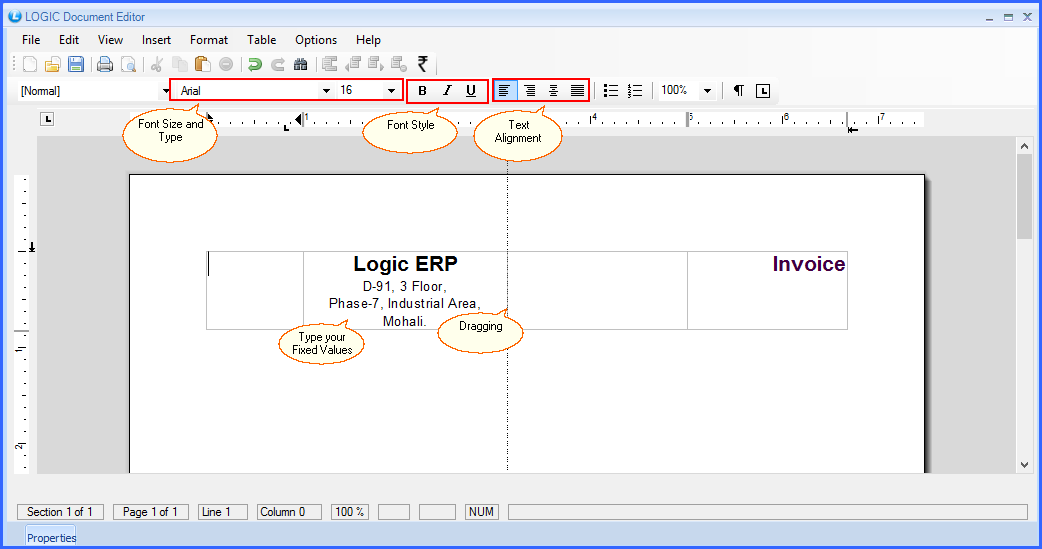The height and width of the screenshot is (549, 1042).
Task: Open the View menu
Action: [110, 40]
